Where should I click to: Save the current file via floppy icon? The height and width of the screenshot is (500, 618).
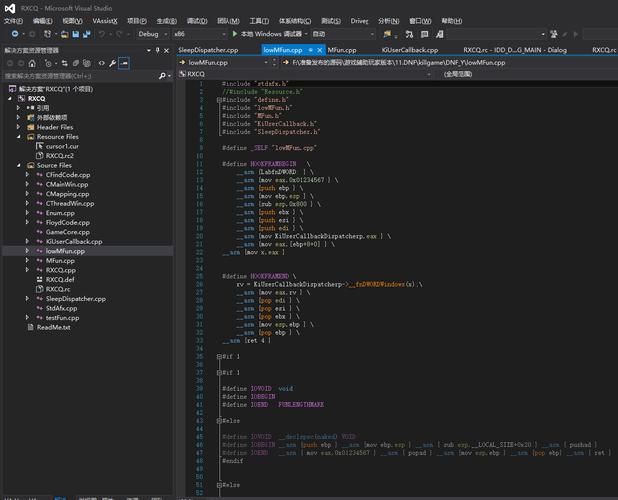[76, 34]
